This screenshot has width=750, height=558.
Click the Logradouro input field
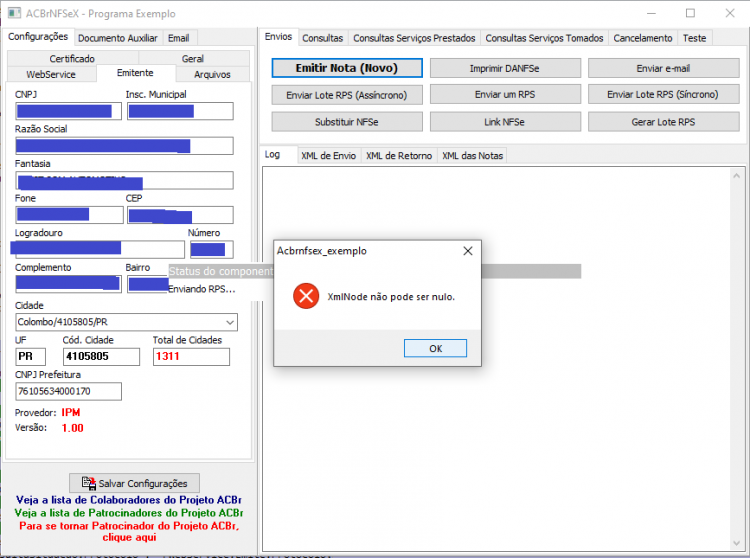[98, 250]
